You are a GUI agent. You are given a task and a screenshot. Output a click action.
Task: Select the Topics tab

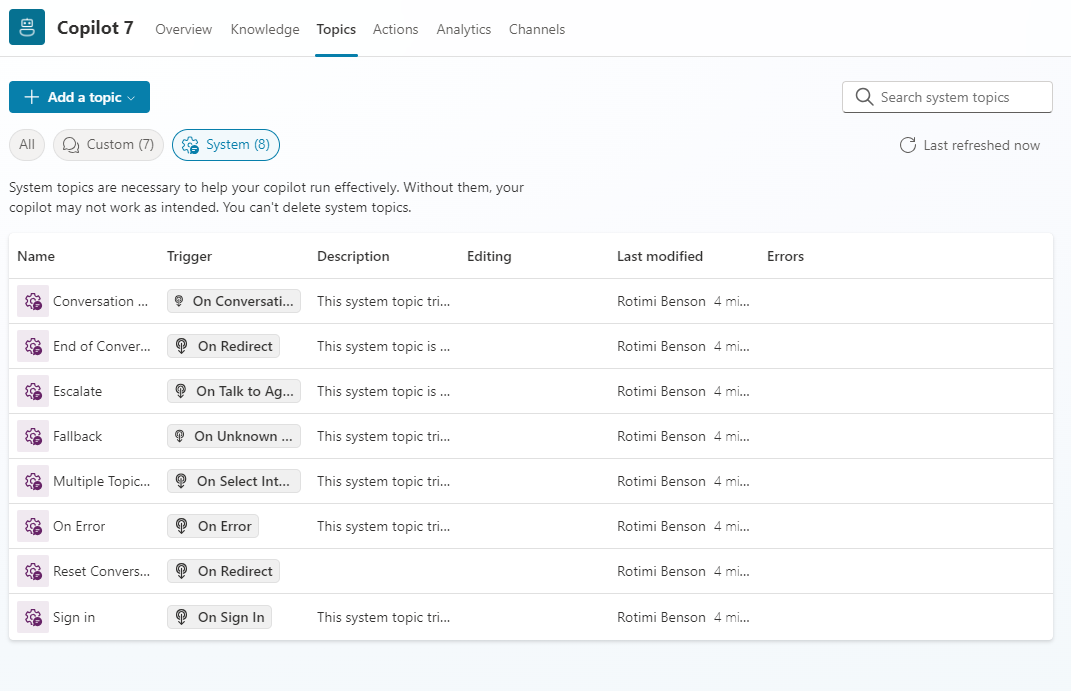pyautogui.click(x=336, y=29)
